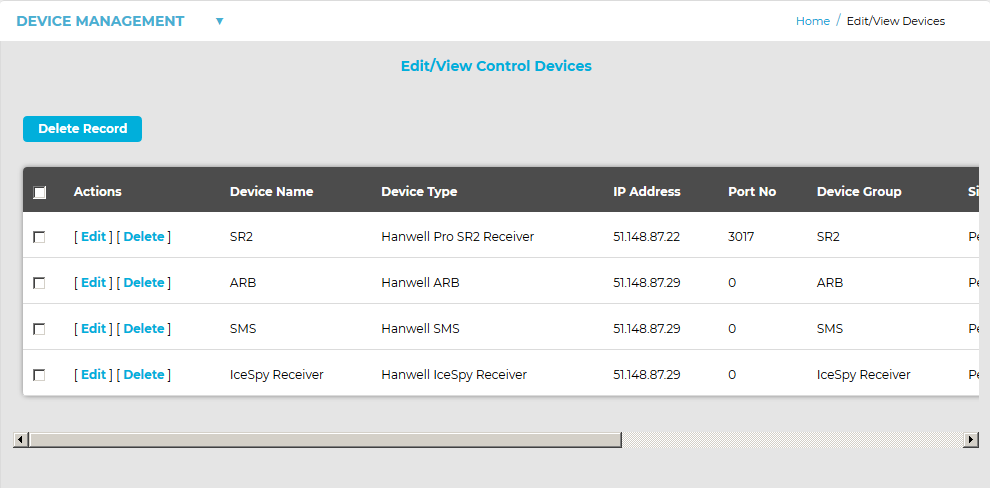Delete the ARB device record
This screenshot has width=990, height=488.
pyautogui.click(x=143, y=283)
